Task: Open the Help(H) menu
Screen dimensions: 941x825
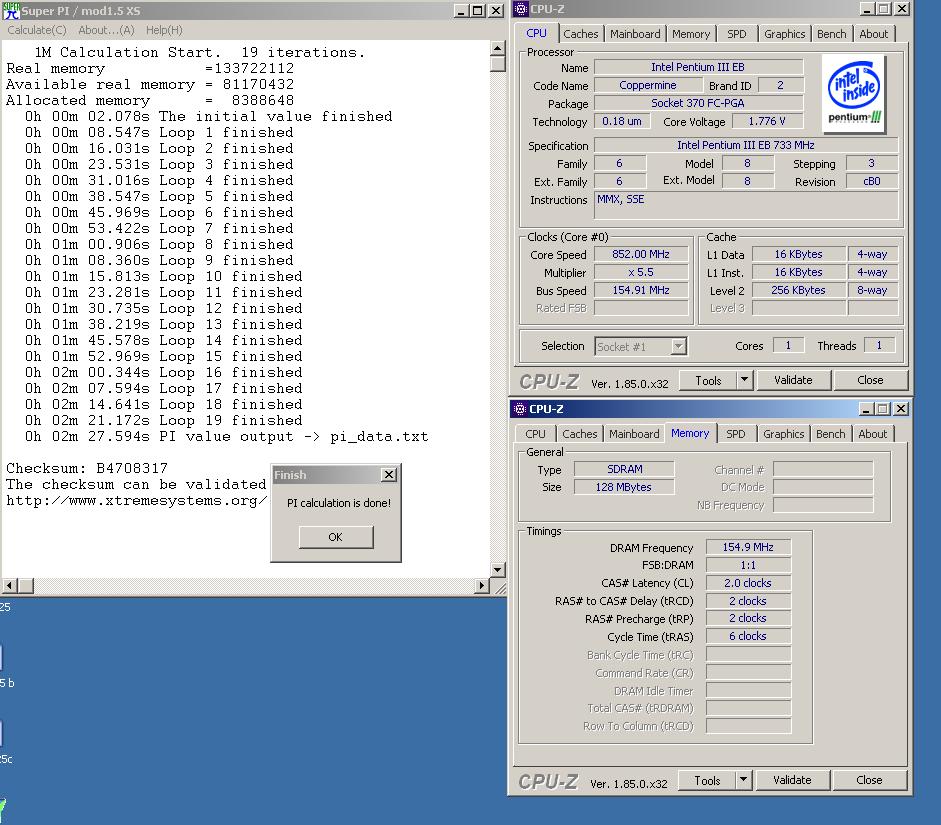Action: [164, 30]
